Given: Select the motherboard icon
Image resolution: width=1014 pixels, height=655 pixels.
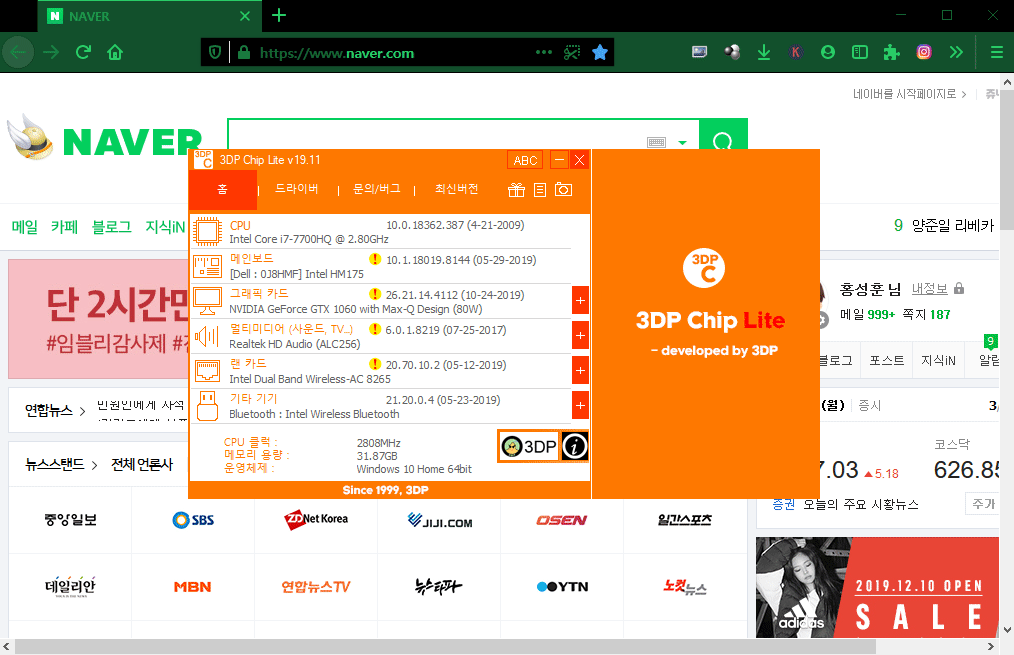Looking at the screenshot, I should [x=208, y=266].
